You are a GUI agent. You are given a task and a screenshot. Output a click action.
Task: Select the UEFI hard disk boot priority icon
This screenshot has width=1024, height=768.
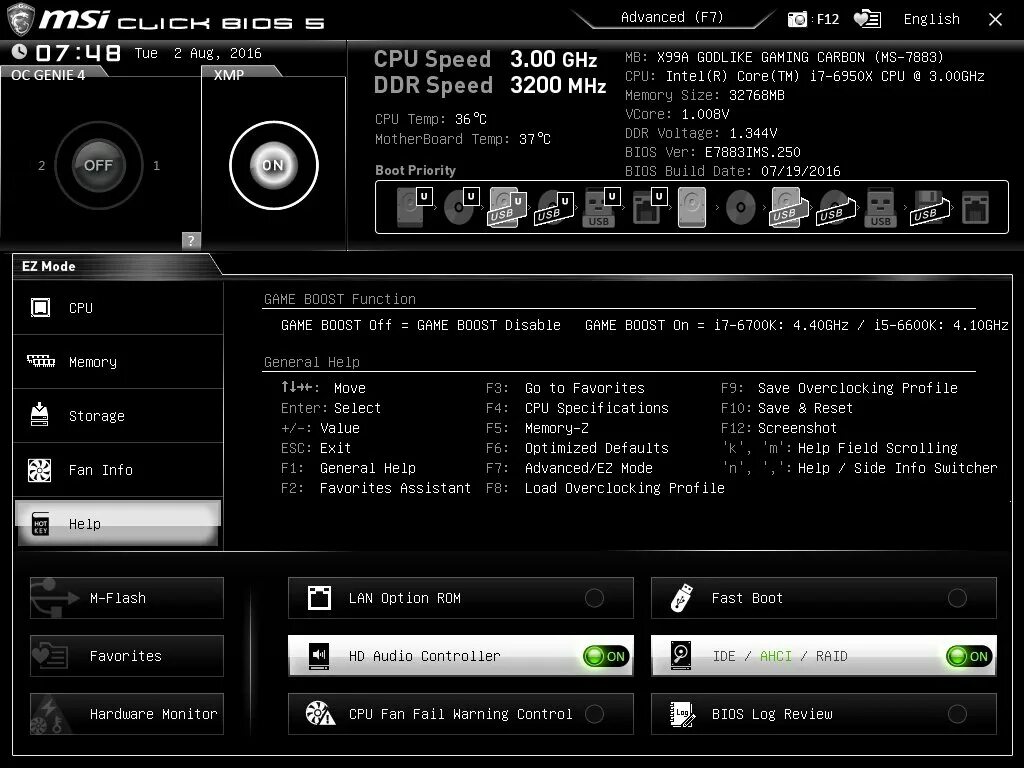(414, 207)
